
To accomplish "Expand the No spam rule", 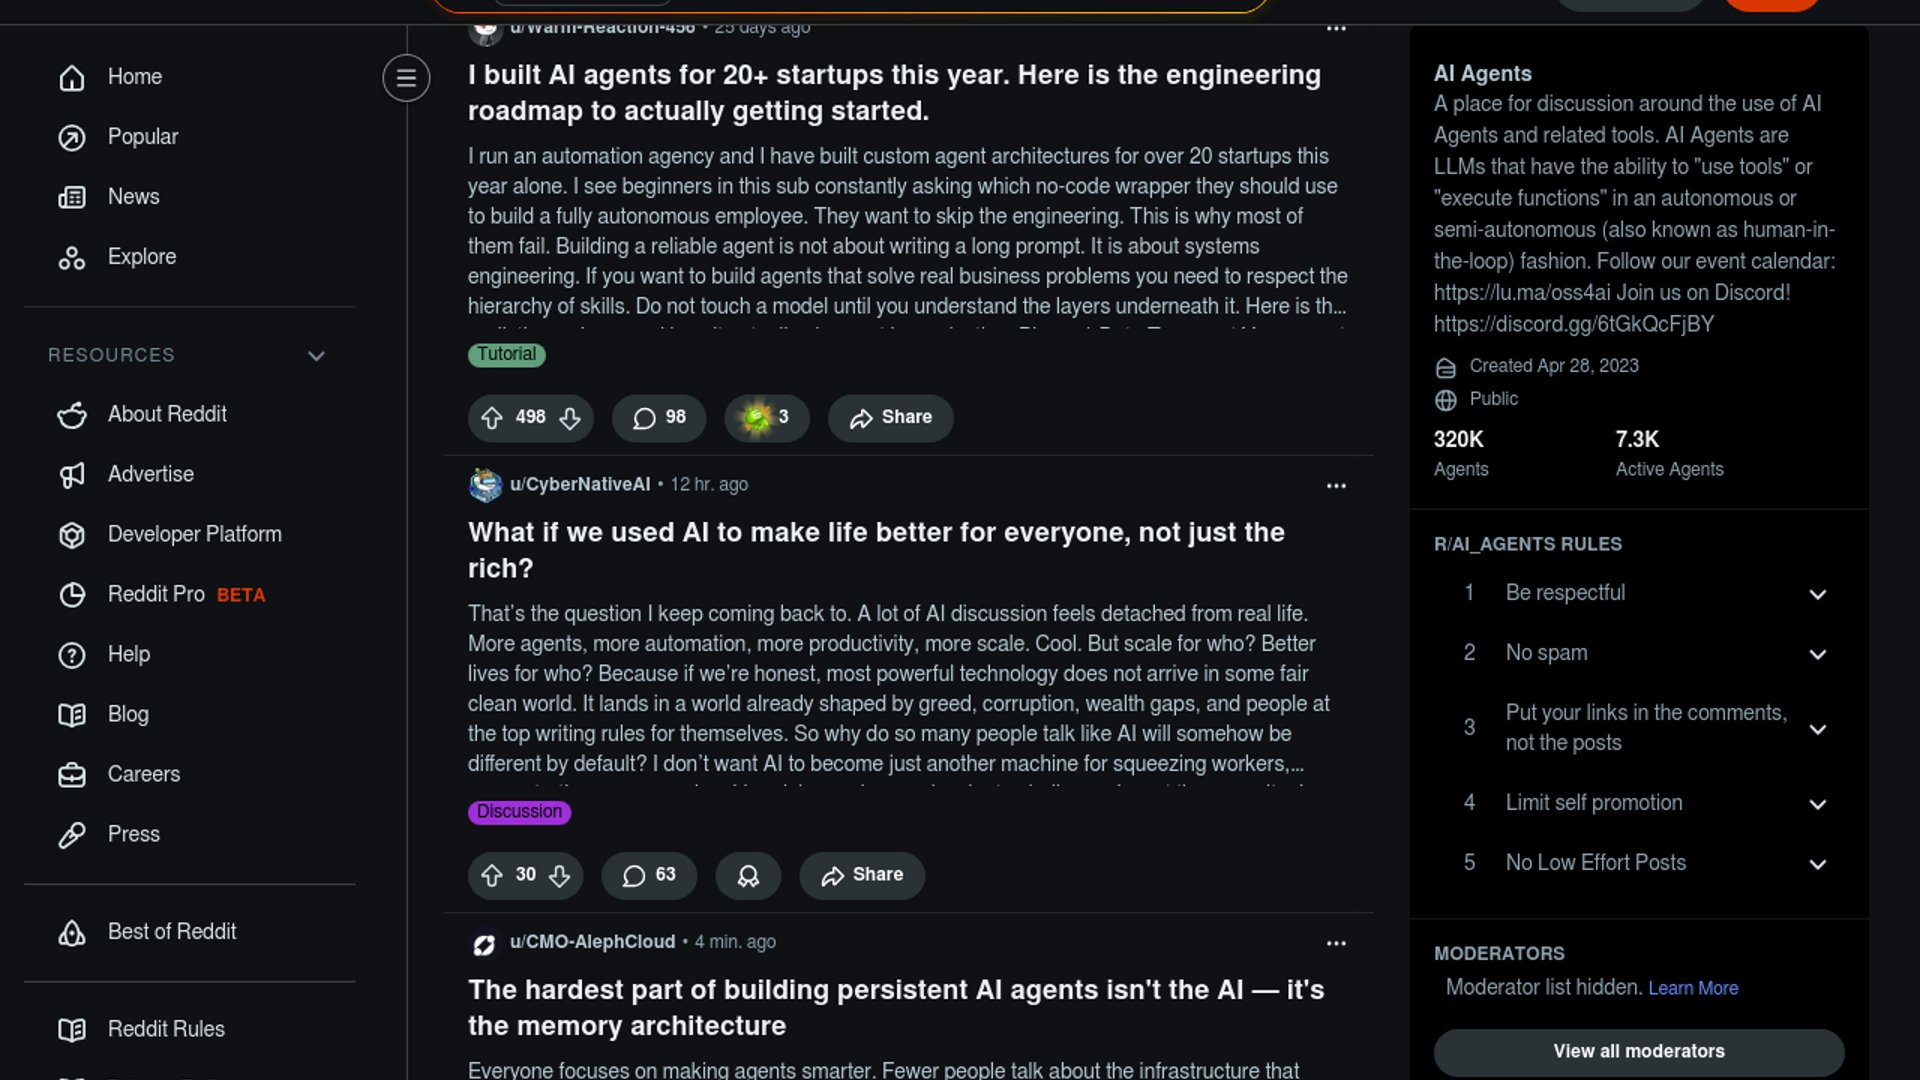I will tap(1817, 654).
